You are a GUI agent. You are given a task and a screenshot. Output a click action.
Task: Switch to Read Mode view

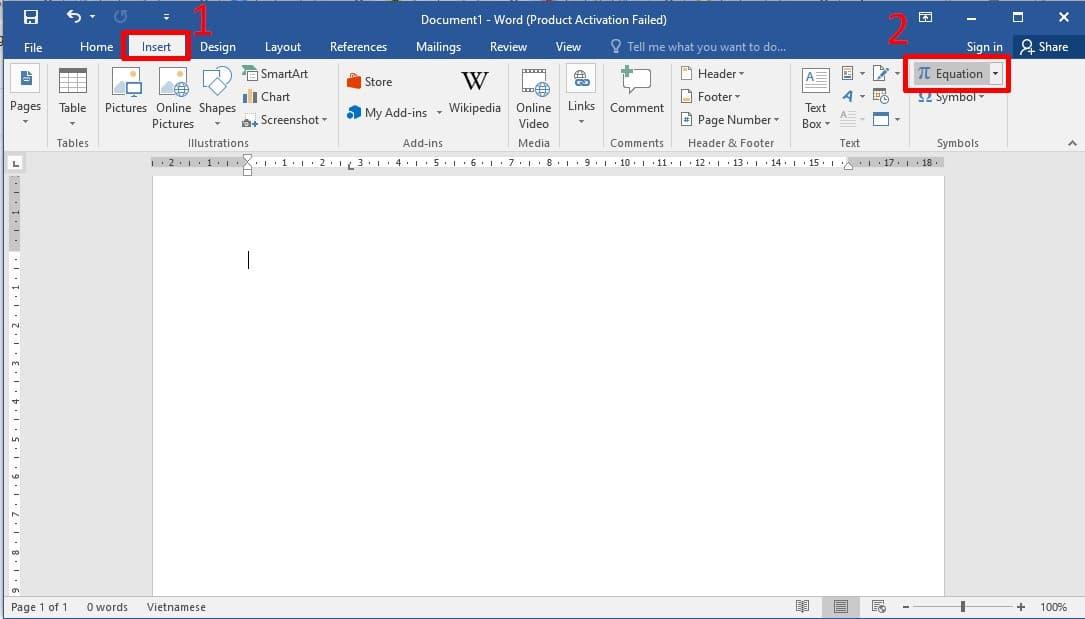click(x=802, y=607)
